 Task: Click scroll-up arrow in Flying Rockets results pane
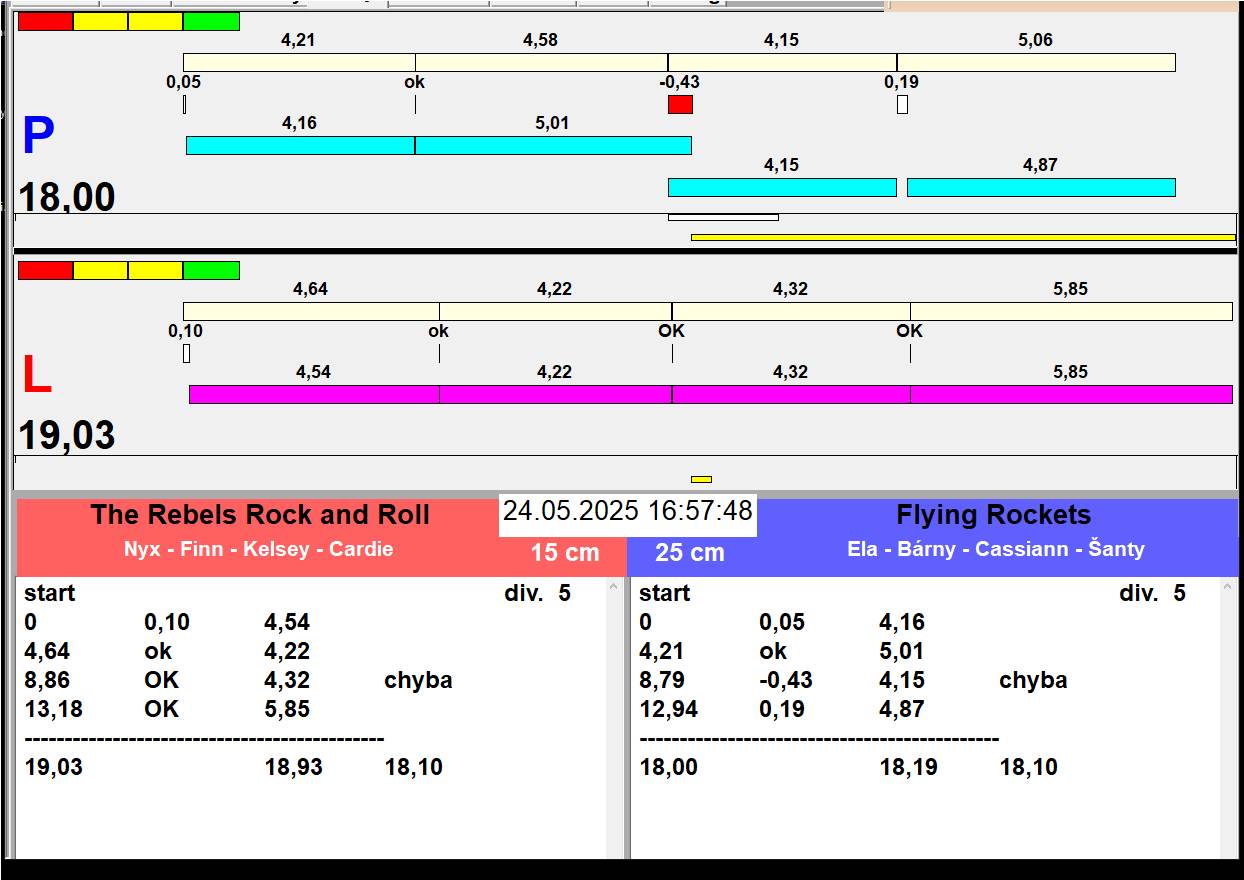pyautogui.click(x=1229, y=588)
